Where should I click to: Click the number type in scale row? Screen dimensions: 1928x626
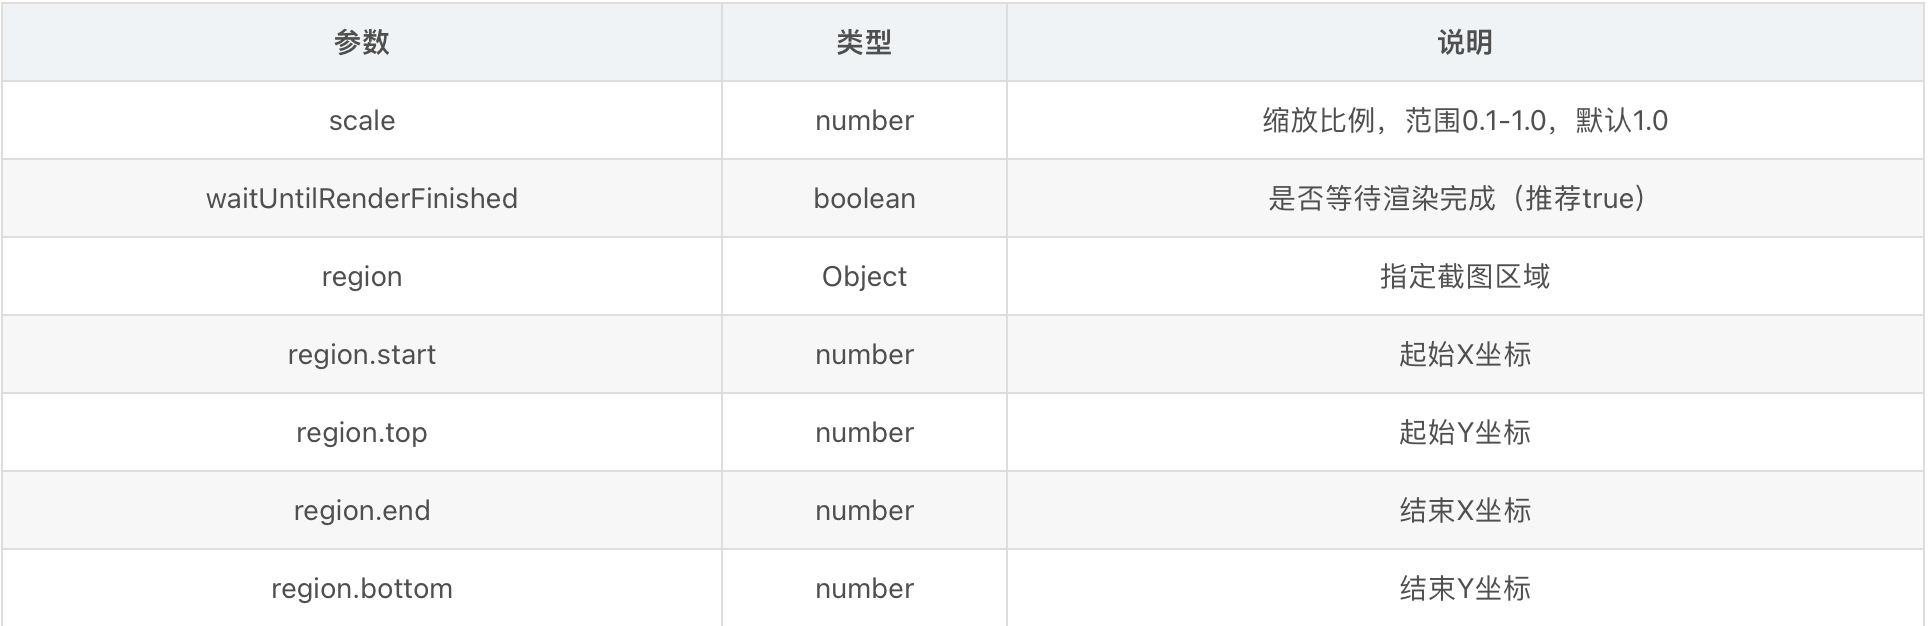click(x=864, y=120)
